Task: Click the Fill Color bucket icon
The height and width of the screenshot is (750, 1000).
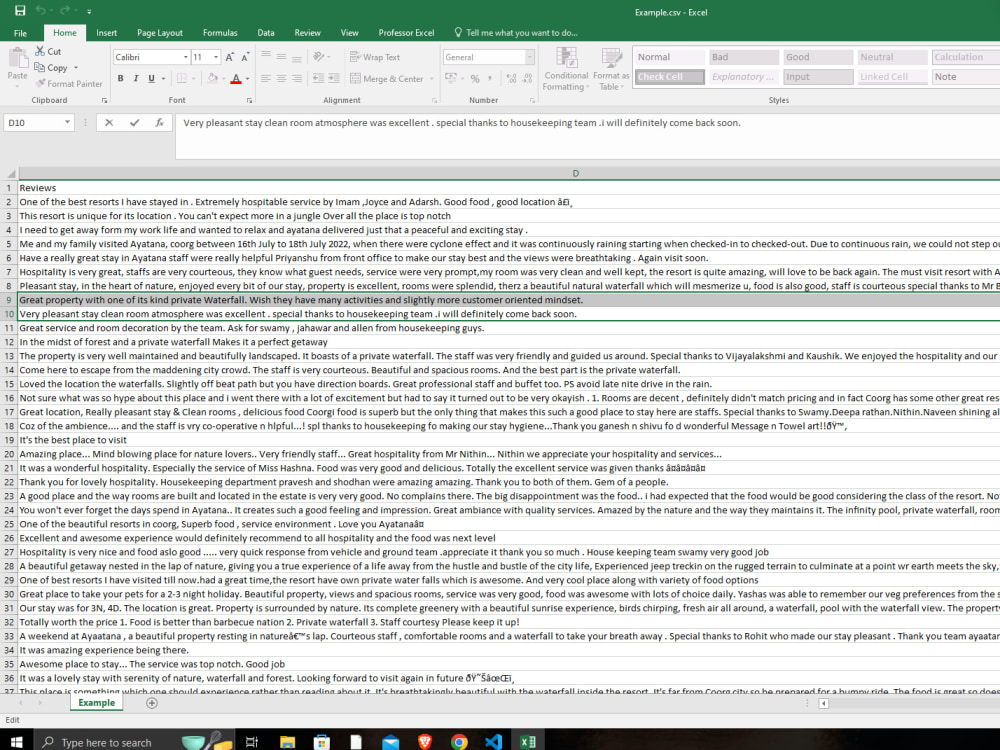Action: (212, 78)
